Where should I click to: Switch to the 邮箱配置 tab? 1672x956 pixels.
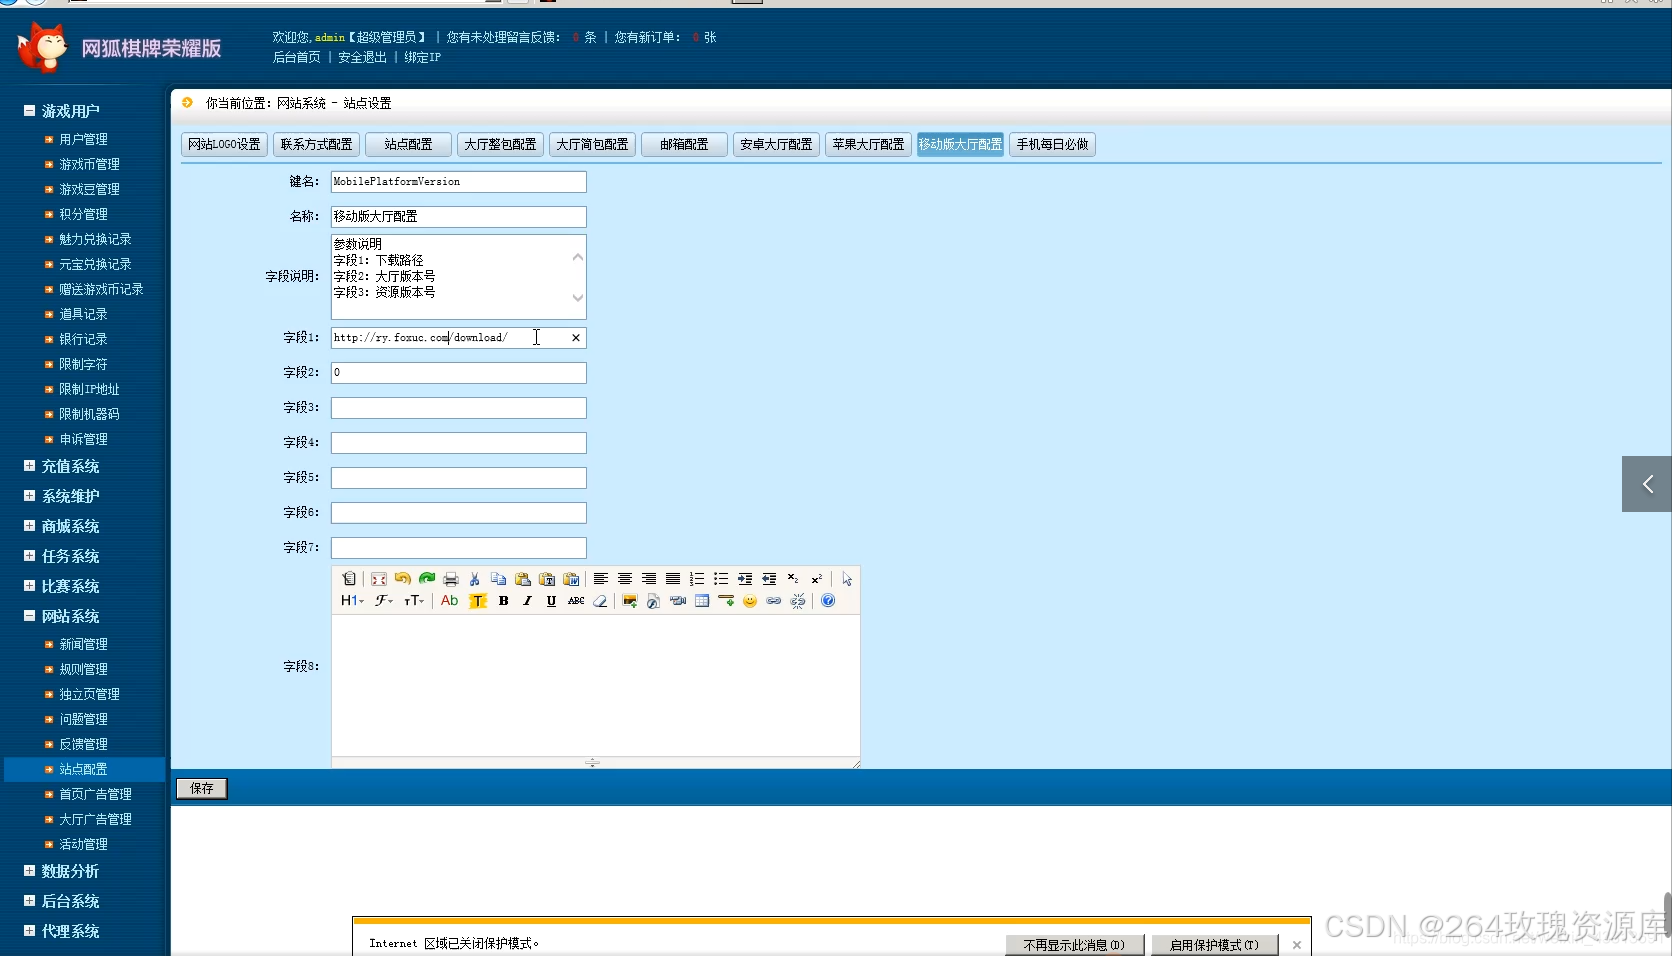point(684,145)
